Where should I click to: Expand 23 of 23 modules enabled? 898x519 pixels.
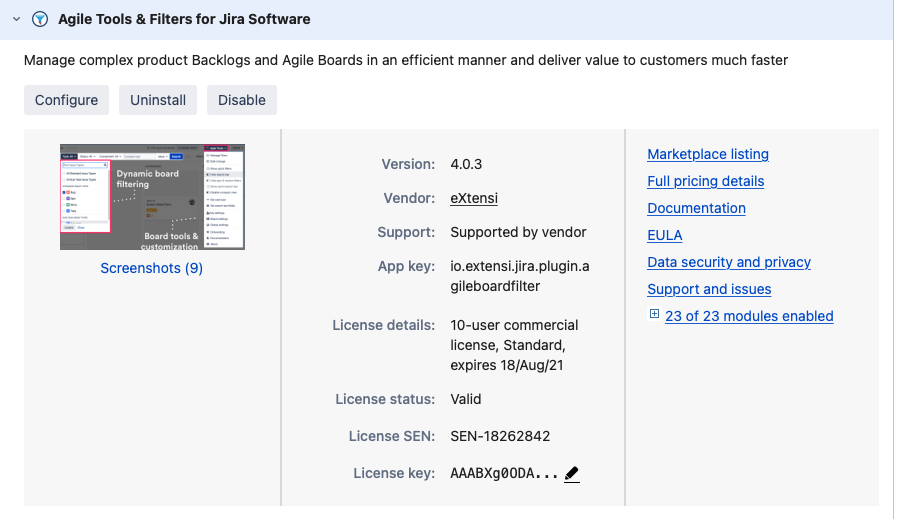point(749,316)
